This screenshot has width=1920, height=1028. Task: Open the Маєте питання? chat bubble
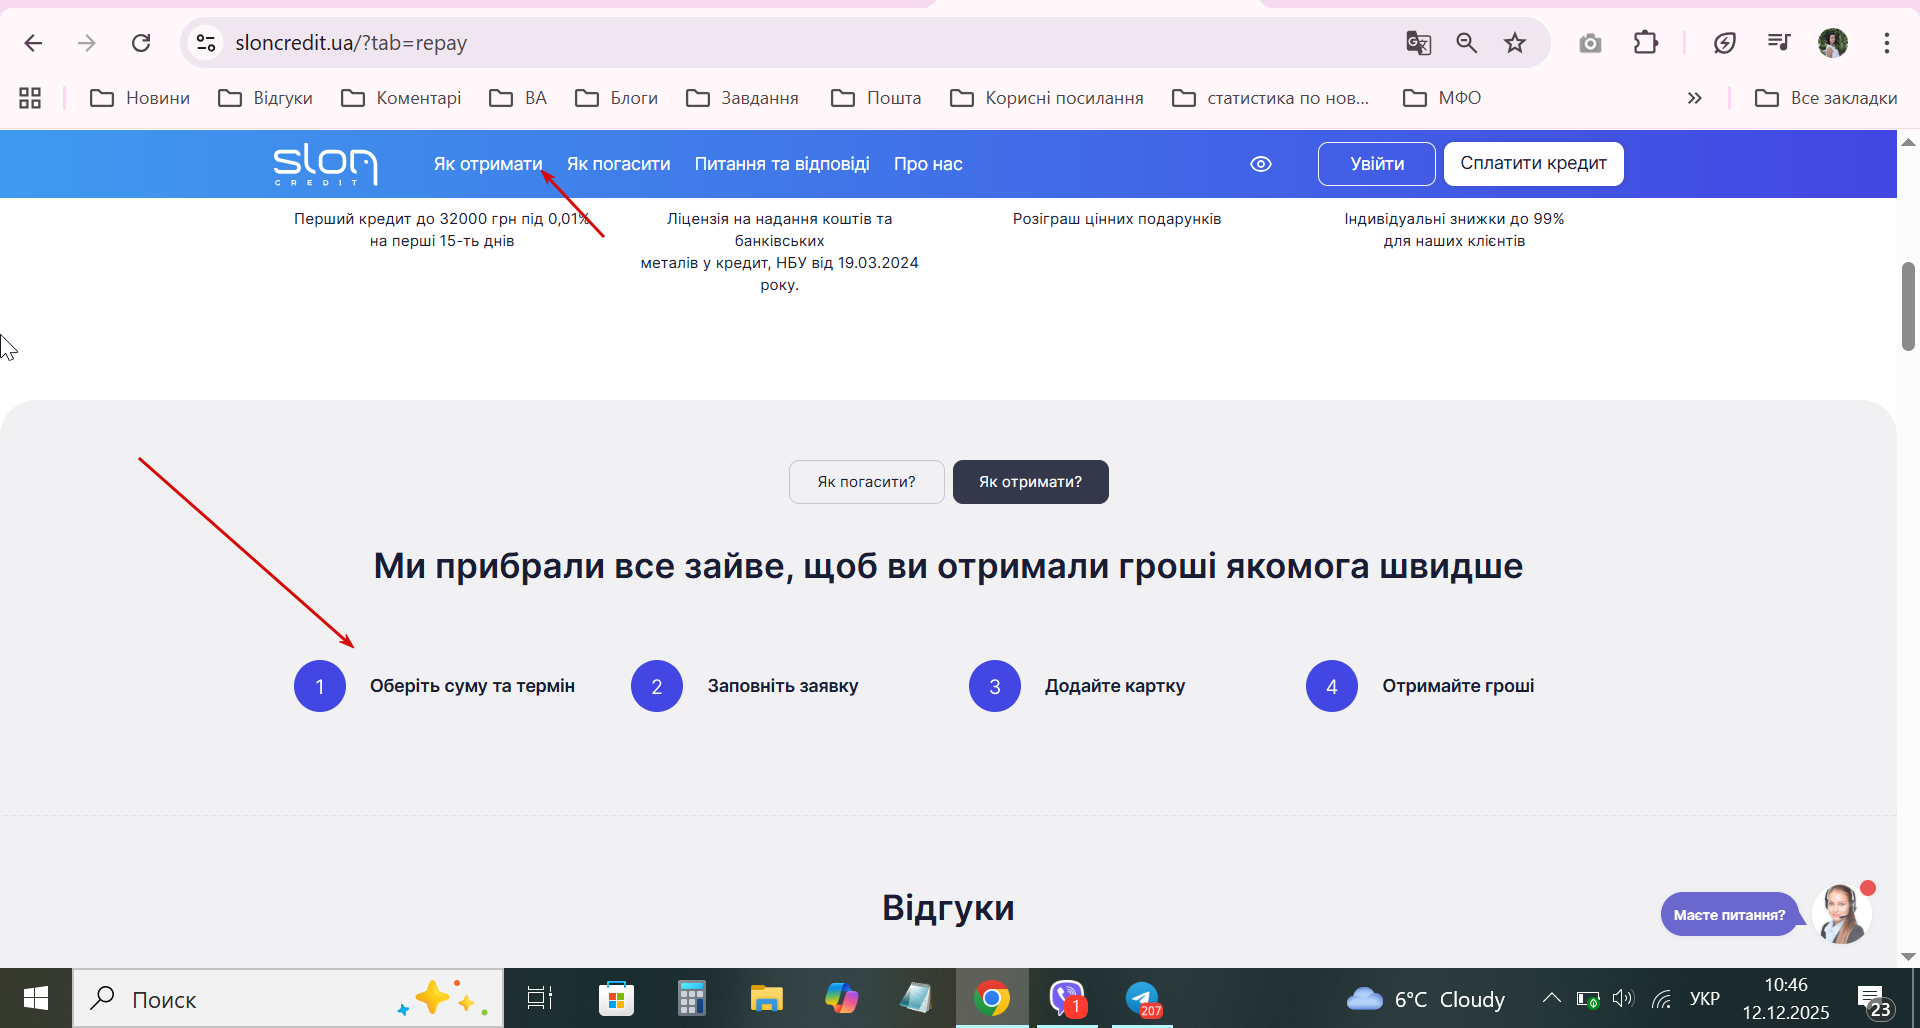(x=1730, y=915)
